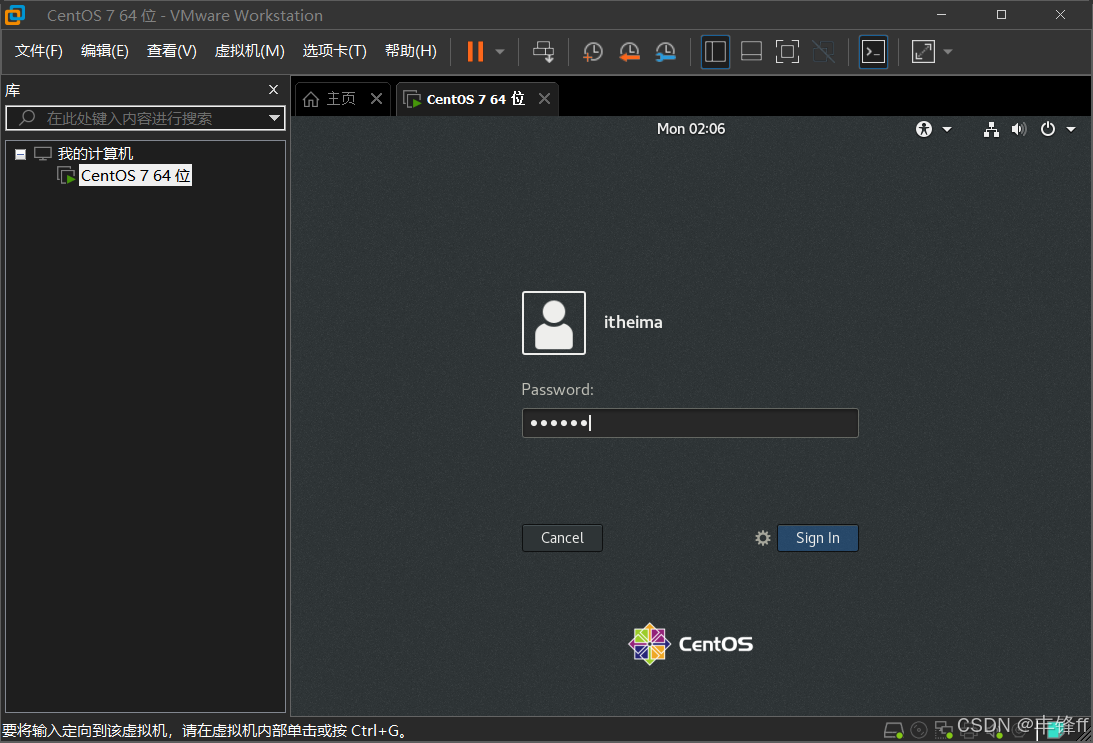Image resolution: width=1093 pixels, height=743 pixels.
Task: Select 我的计算机 in the library tree
Action: pos(95,153)
